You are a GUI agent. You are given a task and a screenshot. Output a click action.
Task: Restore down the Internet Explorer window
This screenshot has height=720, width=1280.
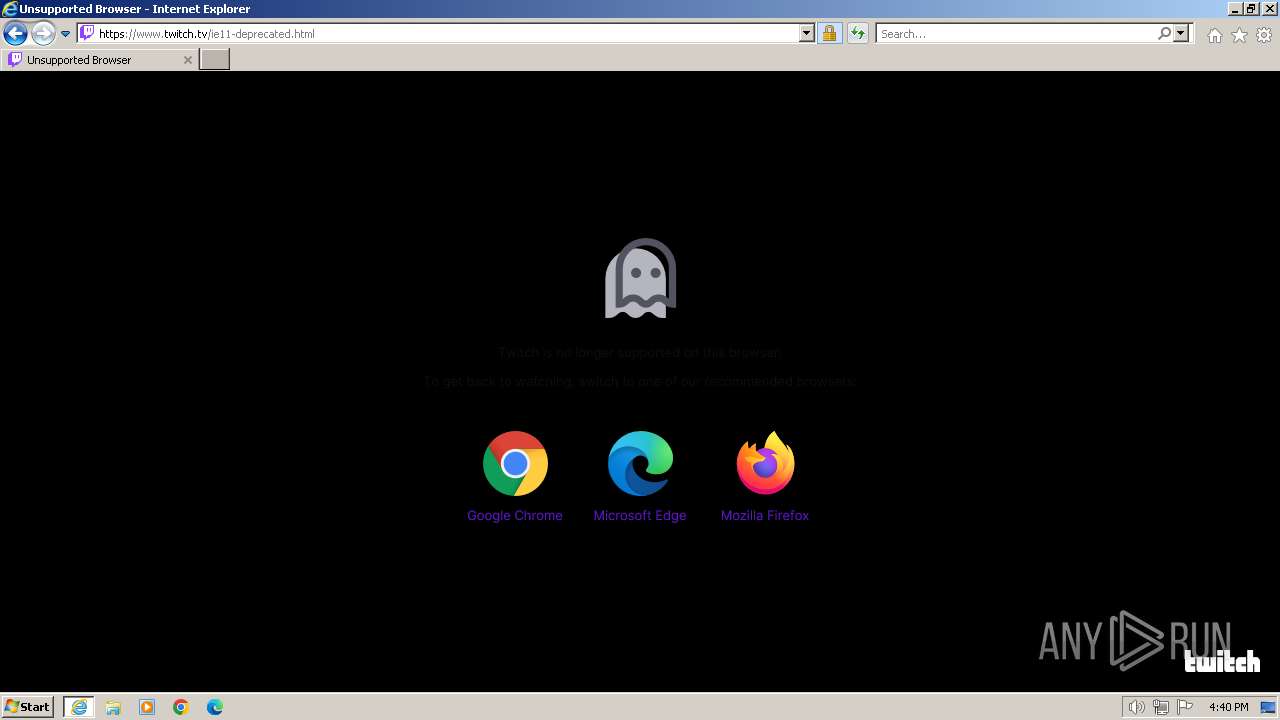pos(1251,9)
